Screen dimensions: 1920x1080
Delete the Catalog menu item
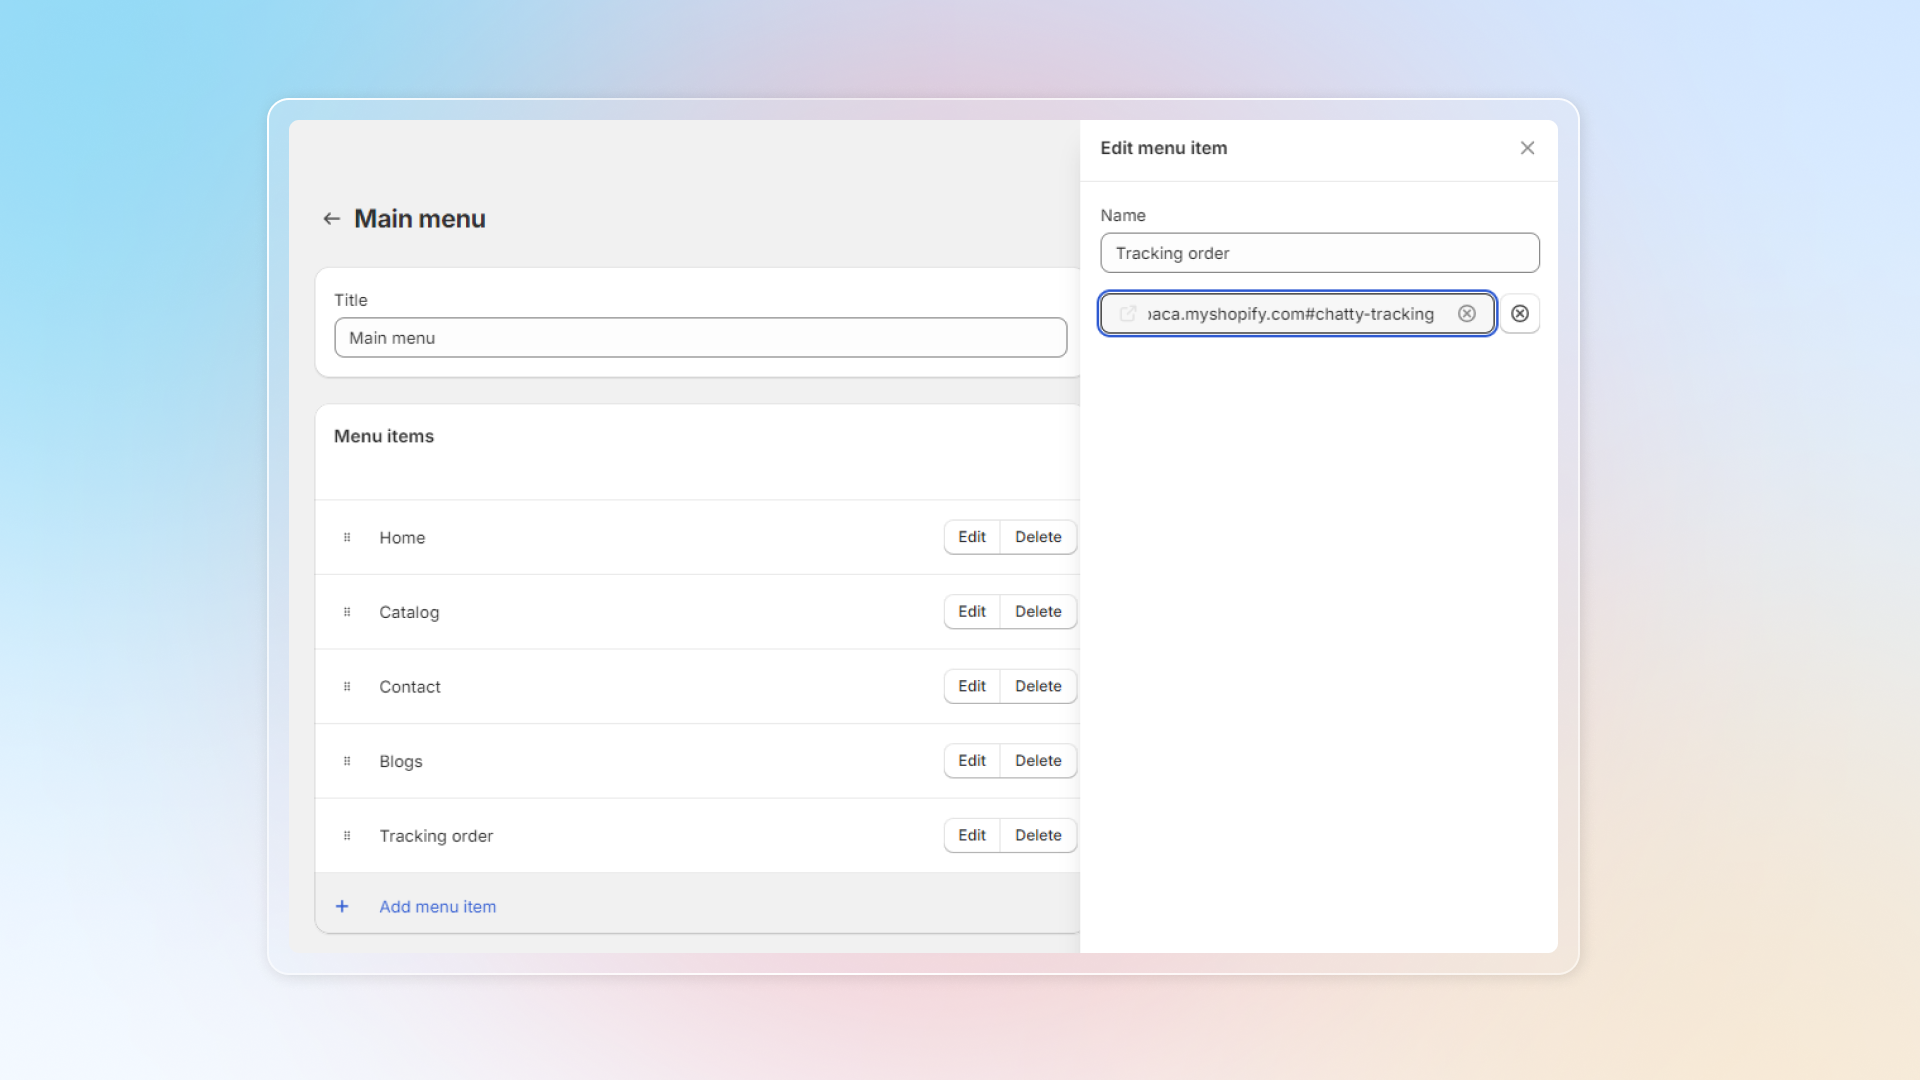(1038, 612)
